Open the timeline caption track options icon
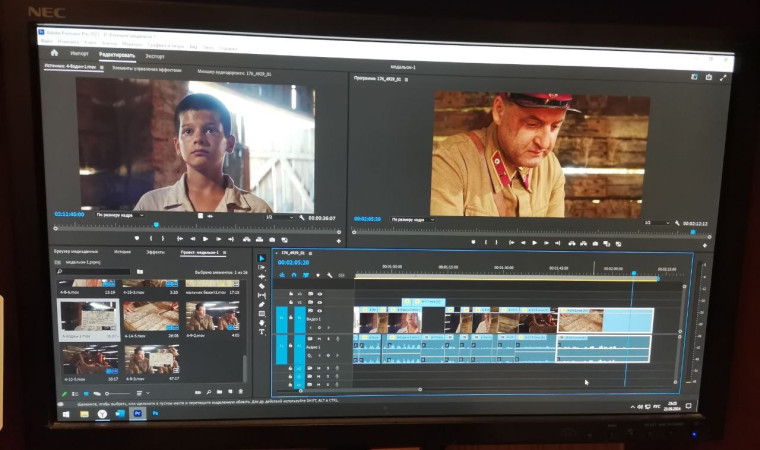 pos(341,275)
